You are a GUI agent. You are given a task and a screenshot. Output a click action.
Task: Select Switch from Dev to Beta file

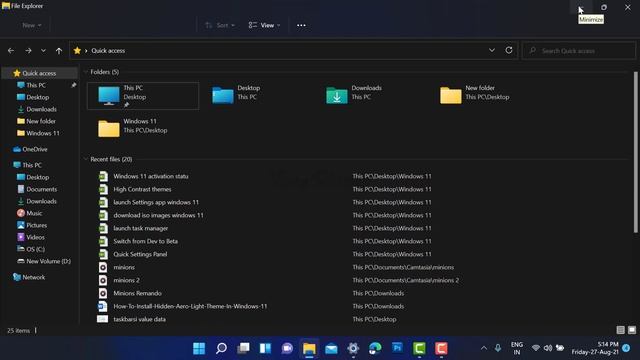click(145, 241)
